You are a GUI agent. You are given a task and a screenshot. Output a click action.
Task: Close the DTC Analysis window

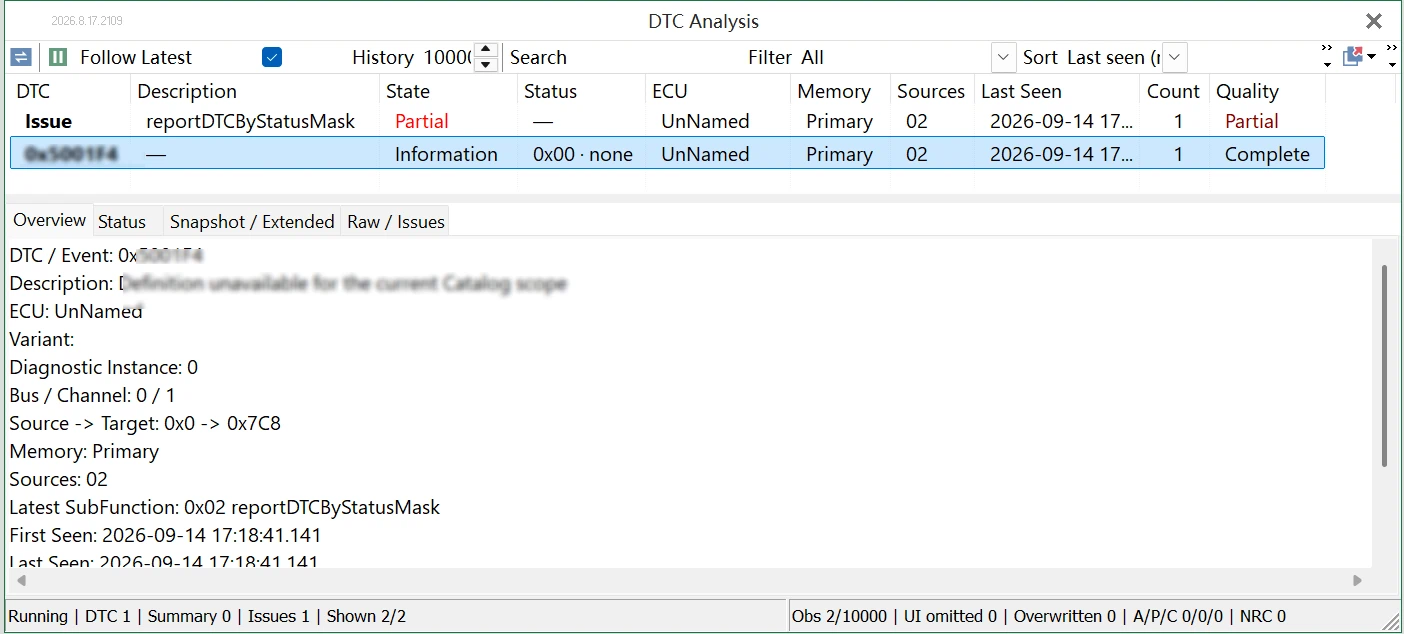[x=1374, y=21]
